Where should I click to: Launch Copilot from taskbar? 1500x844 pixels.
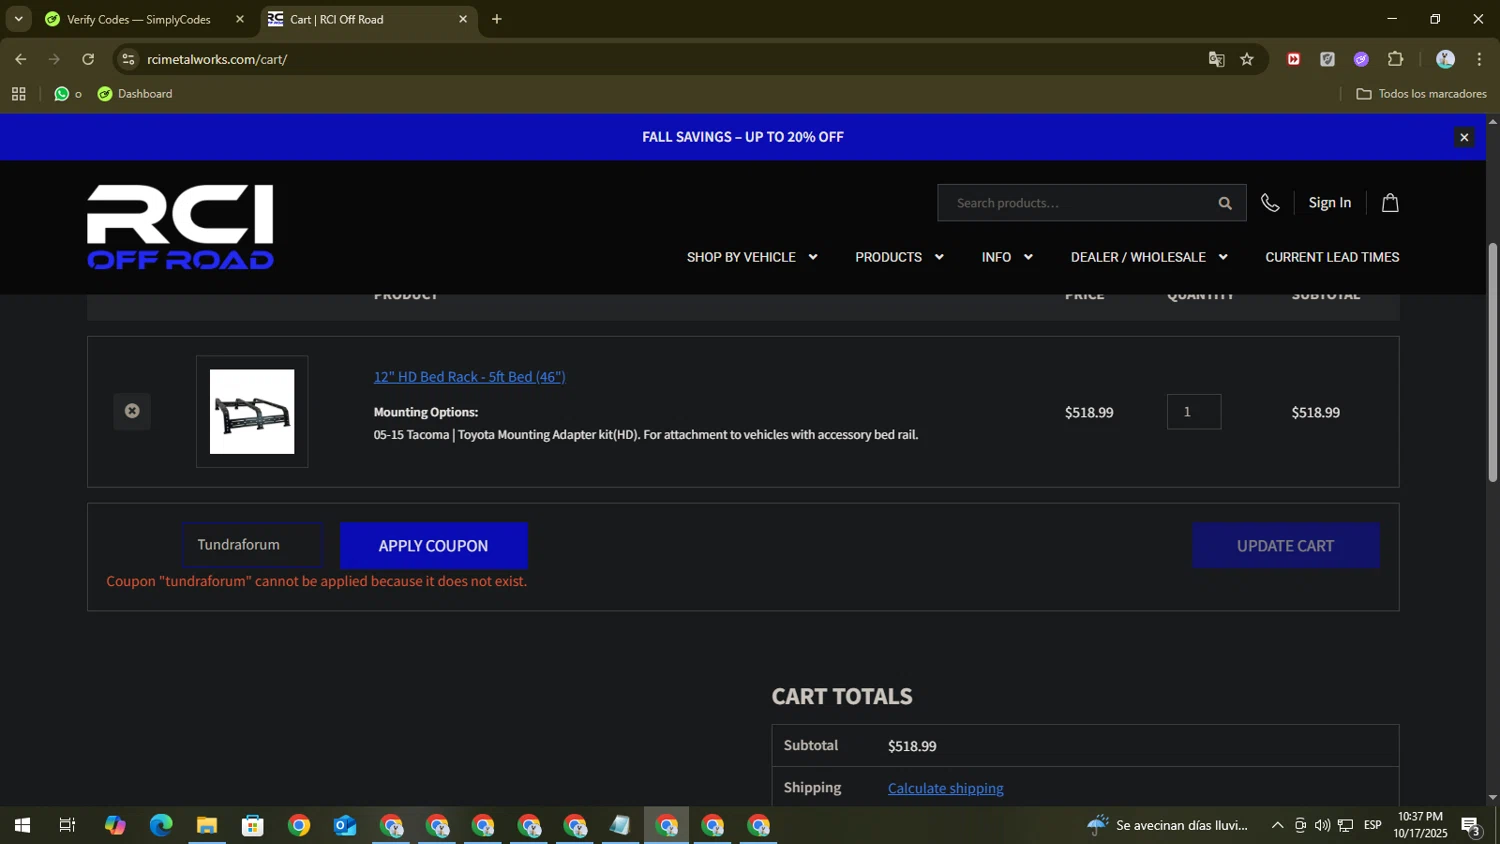(115, 825)
